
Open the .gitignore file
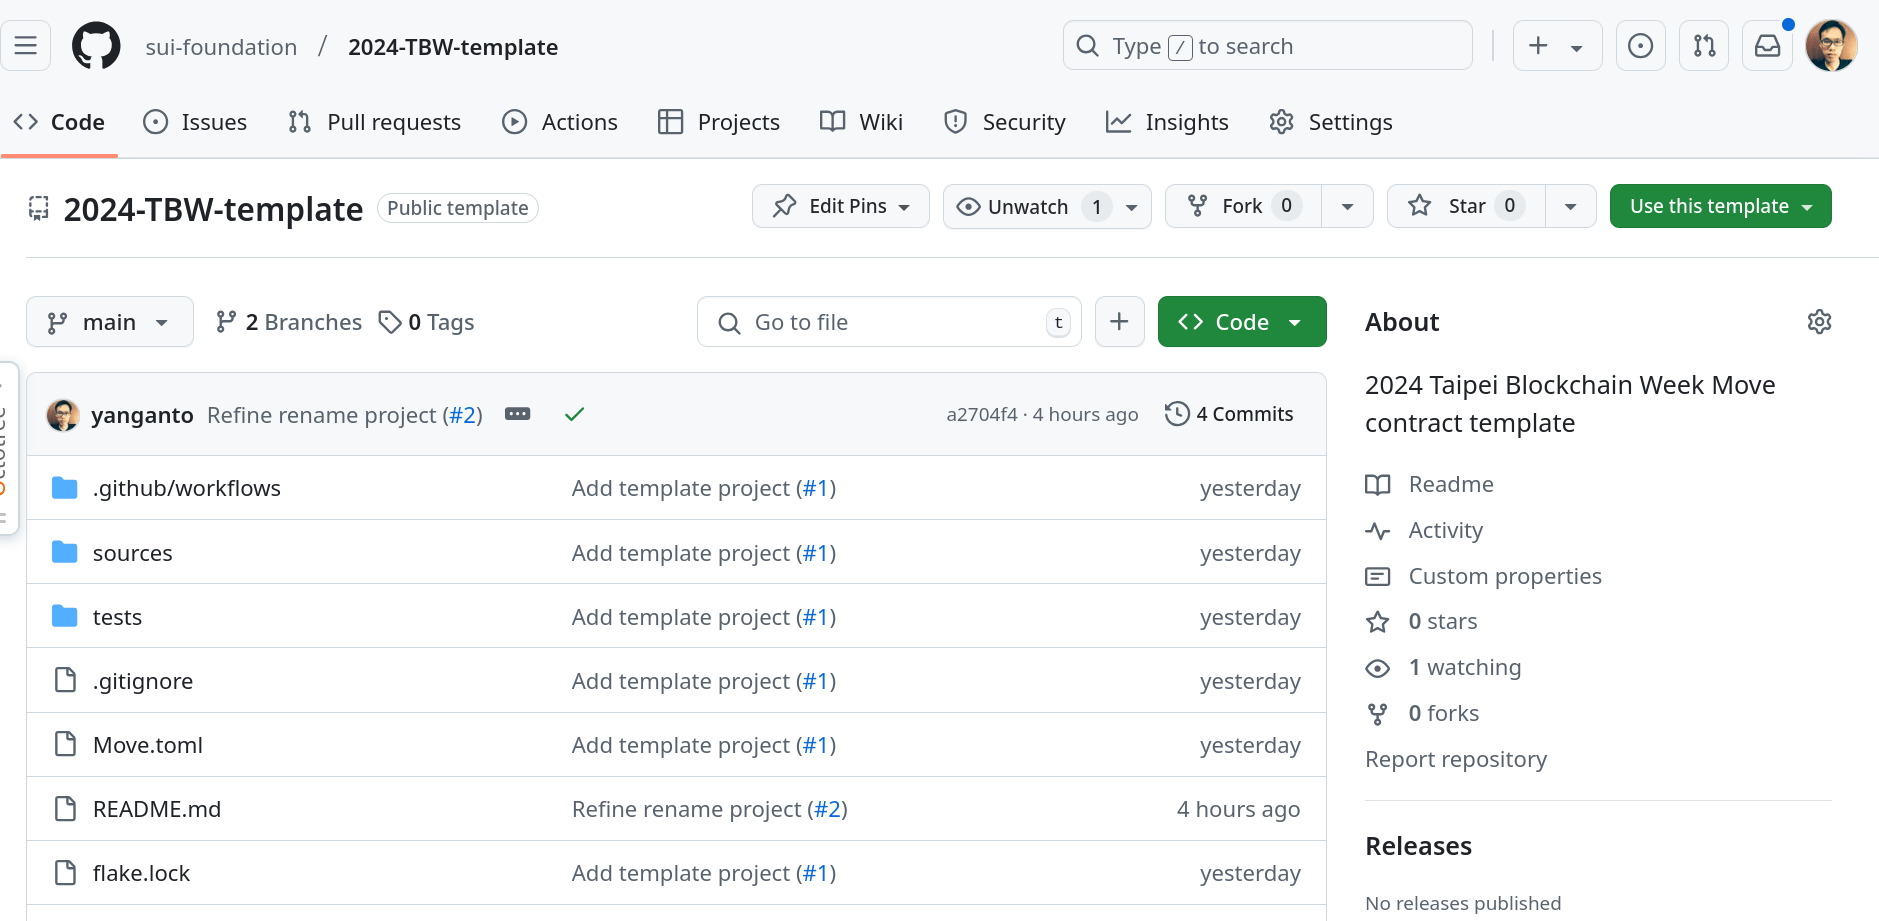pyautogui.click(x=143, y=681)
